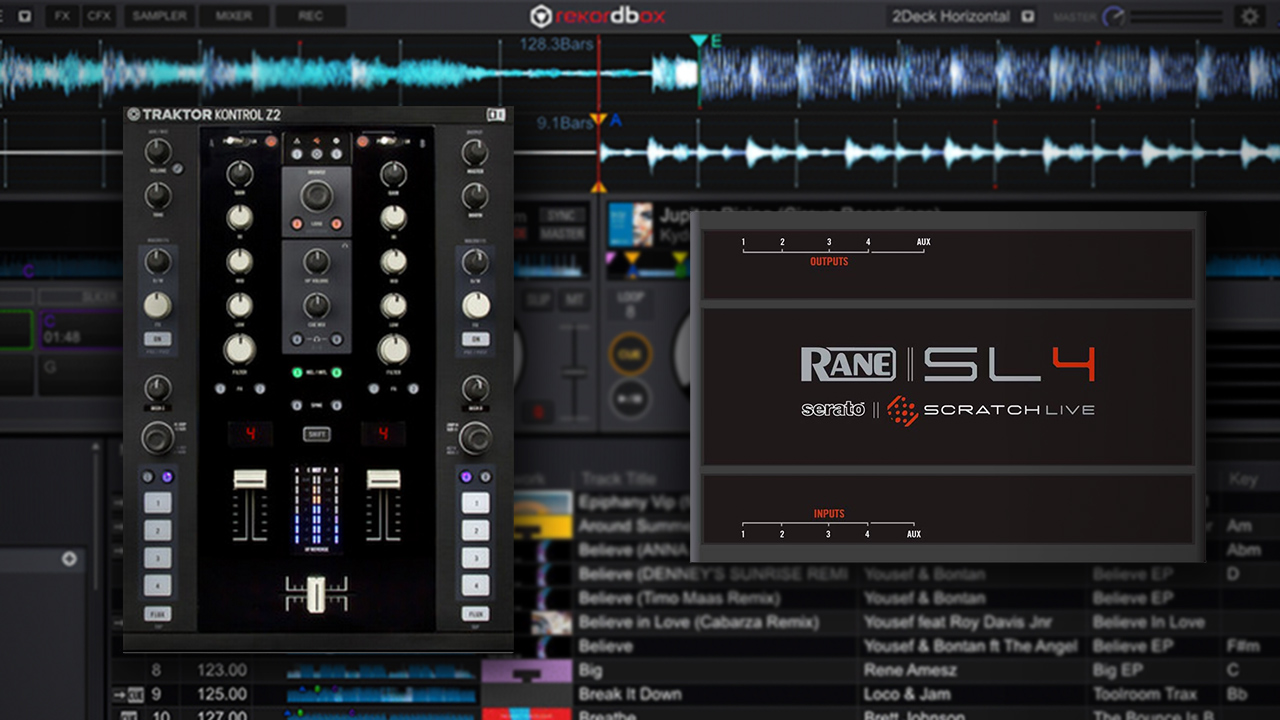Show the MIXER panel
Image resolution: width=1280 pixels, height=720 pixels.
click(233, 16)
